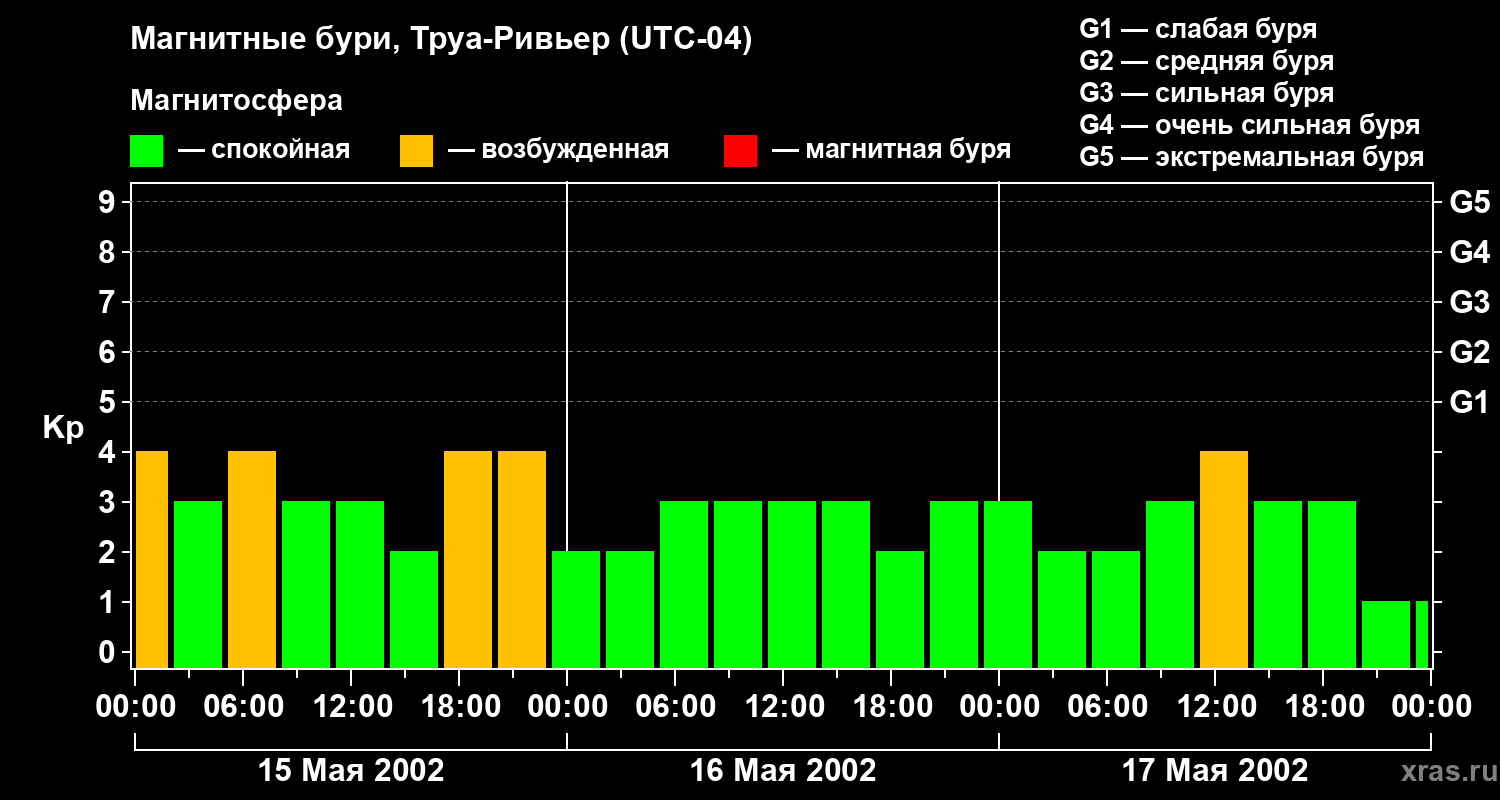Click the Kp axis value 9
Screen dimensions: 1500x800
(x=109, y=202)
